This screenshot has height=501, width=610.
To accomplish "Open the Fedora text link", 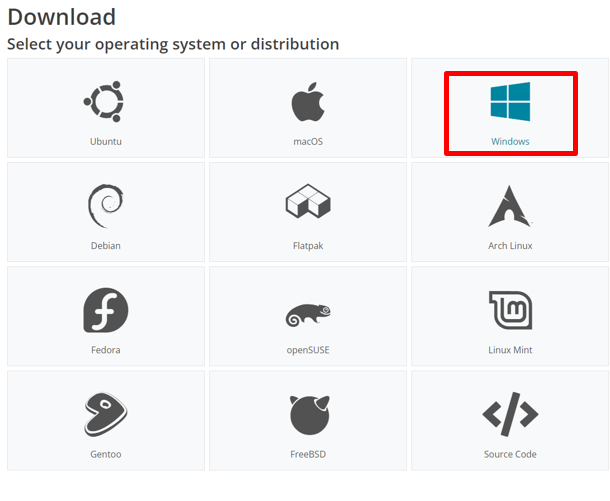I will click(105, 350).
